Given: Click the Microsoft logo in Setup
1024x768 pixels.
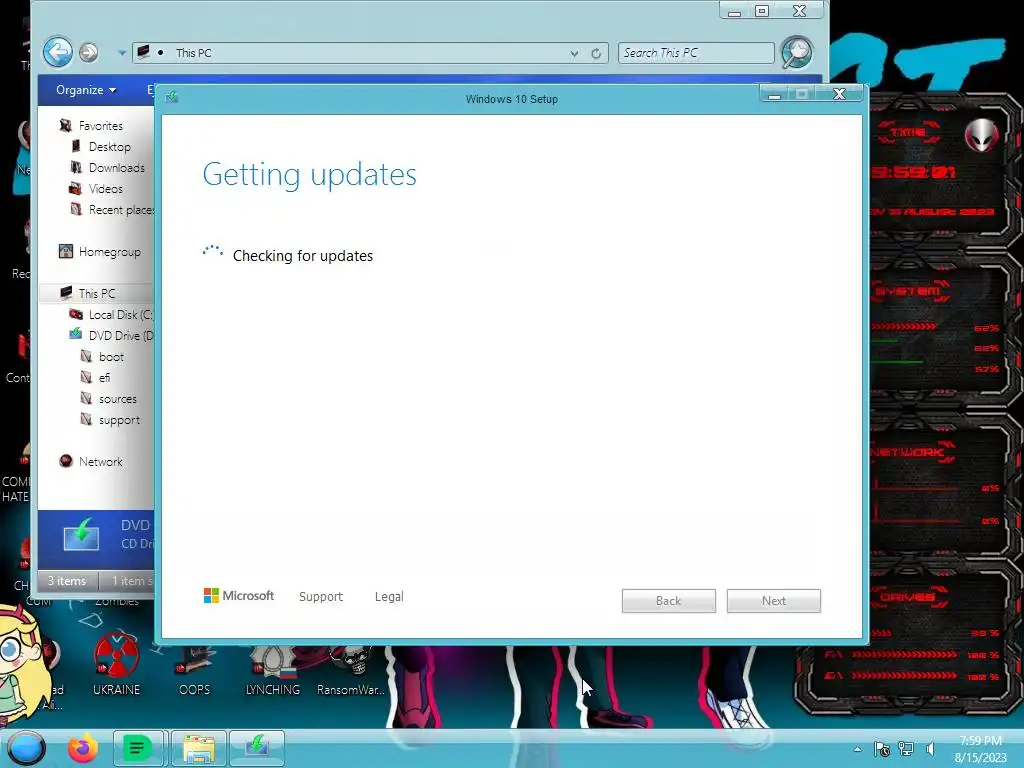Looking at the screenshot, I should 238,596.
